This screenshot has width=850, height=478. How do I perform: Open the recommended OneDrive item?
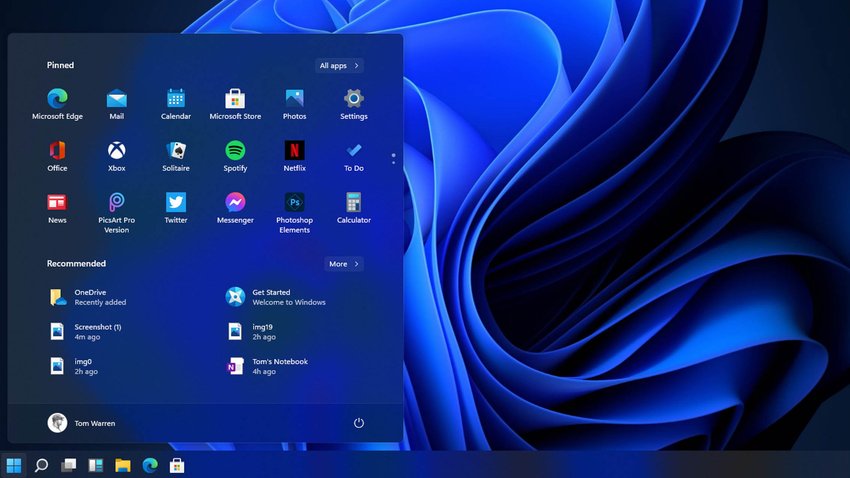tap(88, 297)
